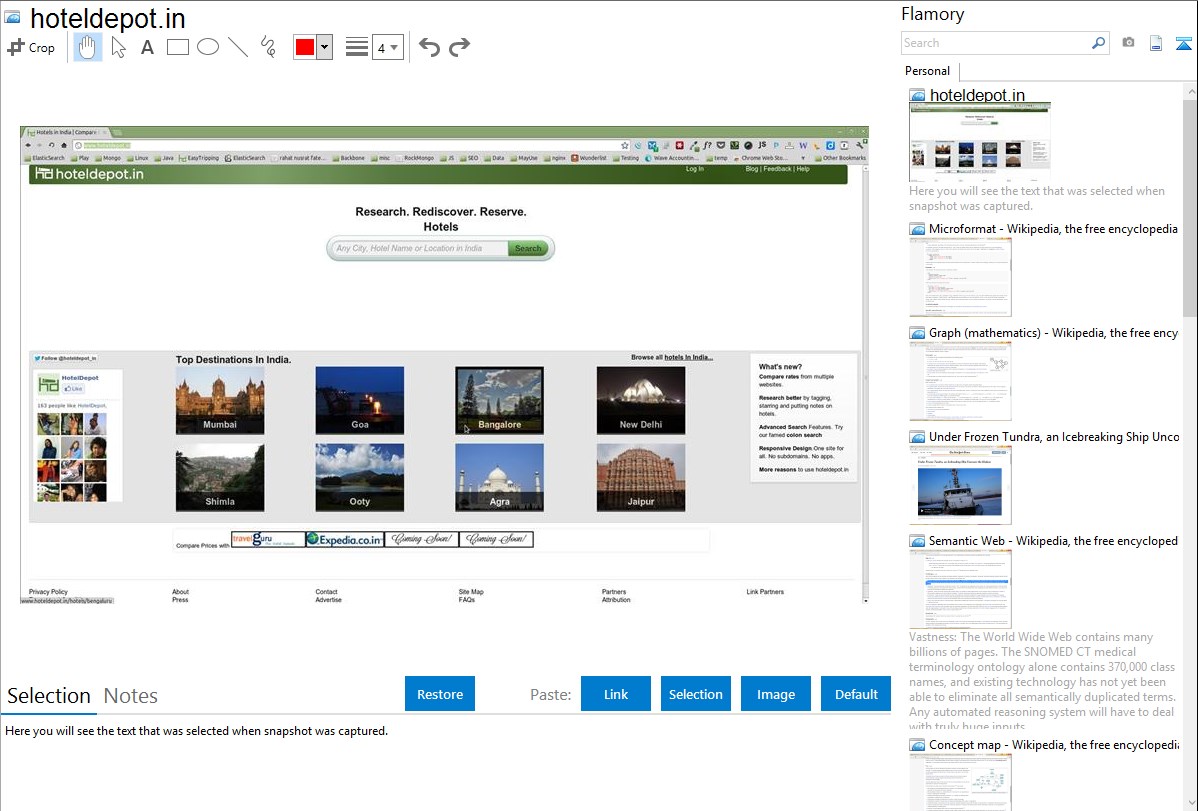Activate the hand pan tool

pyautogui.click(x=87, y=47)
